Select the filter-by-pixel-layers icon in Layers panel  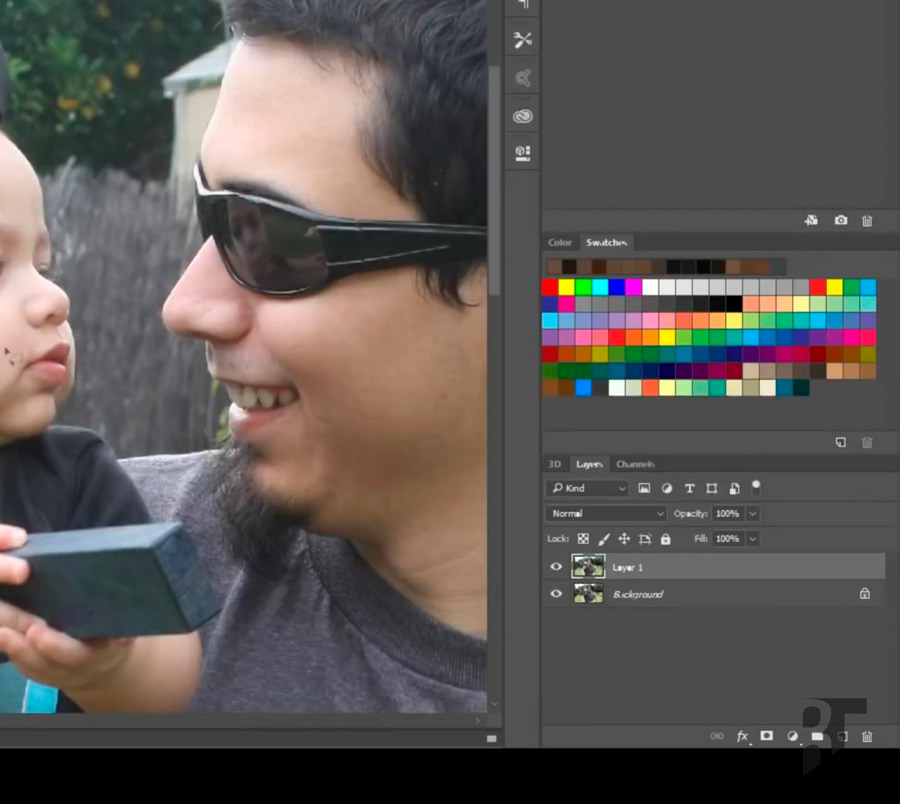(x=642, y=488)
